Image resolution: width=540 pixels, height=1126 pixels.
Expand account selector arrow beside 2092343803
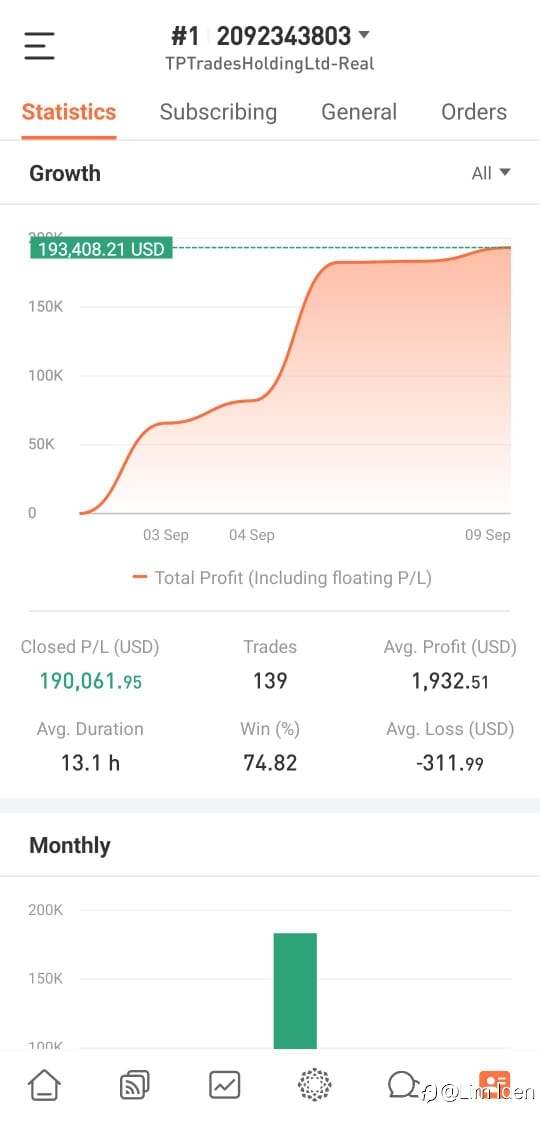(x=363, y=34)
